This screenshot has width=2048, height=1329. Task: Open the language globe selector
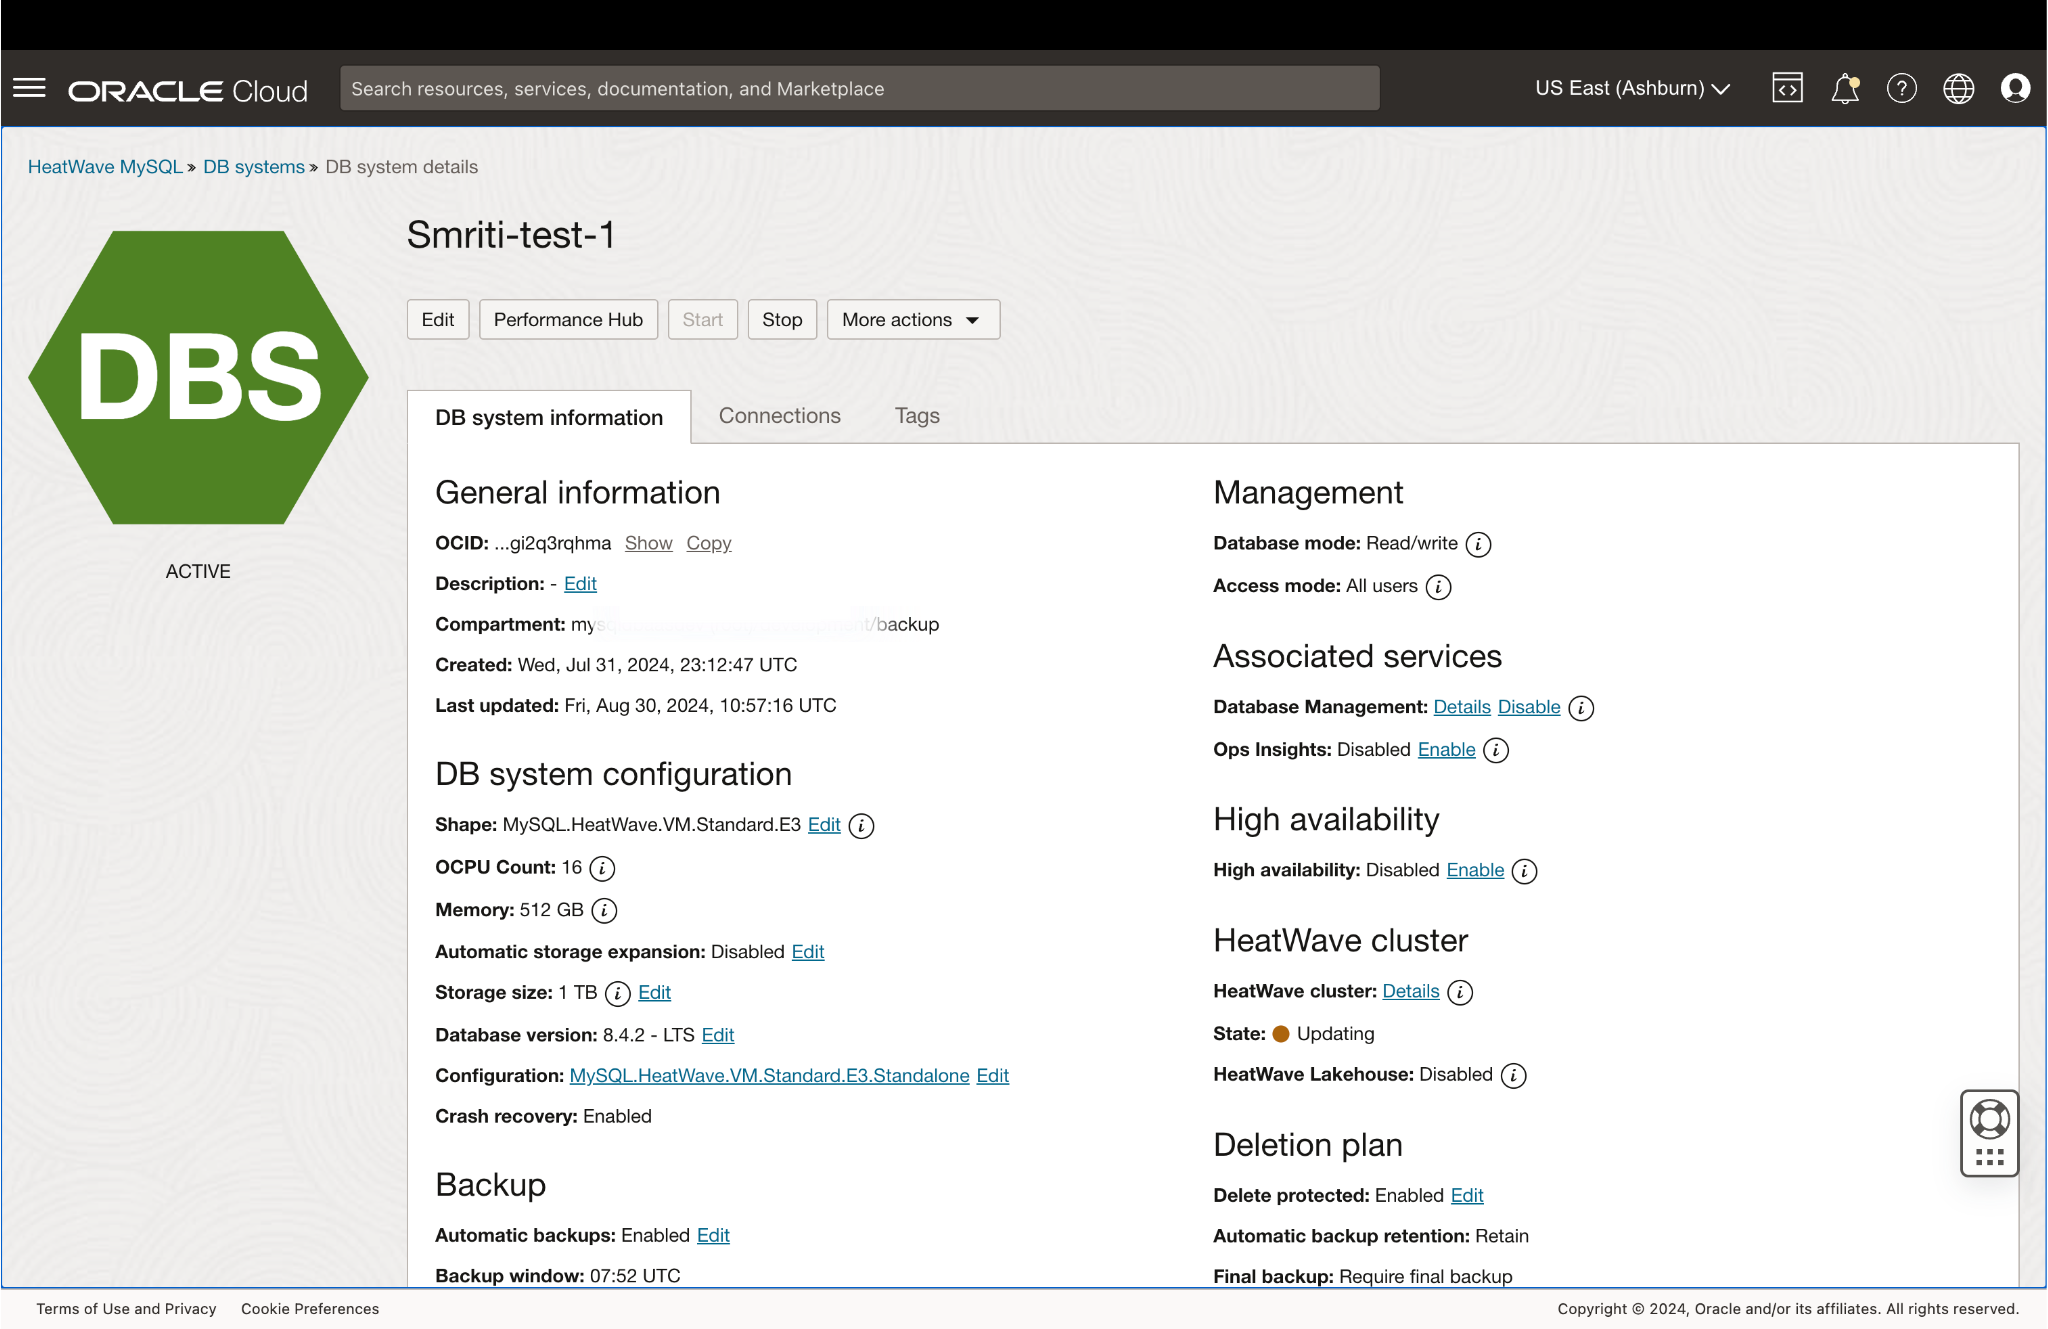pyautogui.click(x=1958, y=88)
